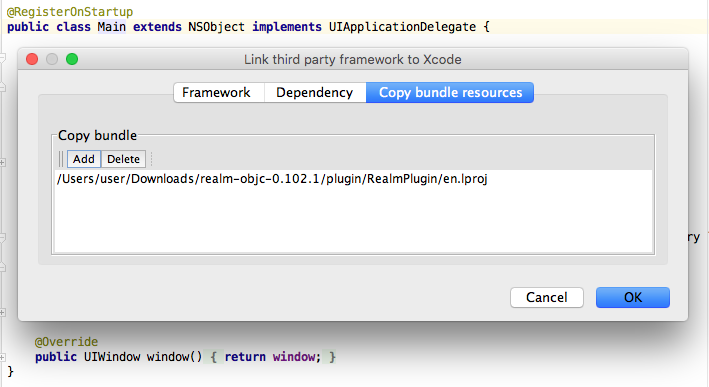Screen dimensions: 709x387
Task: Click the gray minimize window button
Action: [x=52, y=59]
